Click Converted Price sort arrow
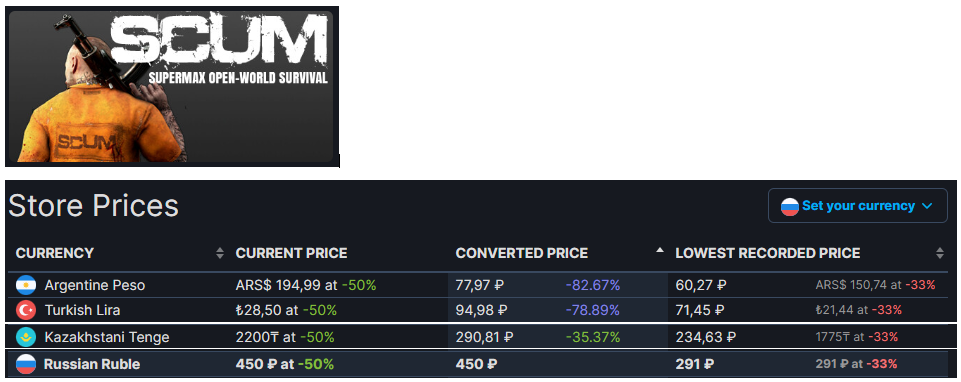 click(659, 250)
